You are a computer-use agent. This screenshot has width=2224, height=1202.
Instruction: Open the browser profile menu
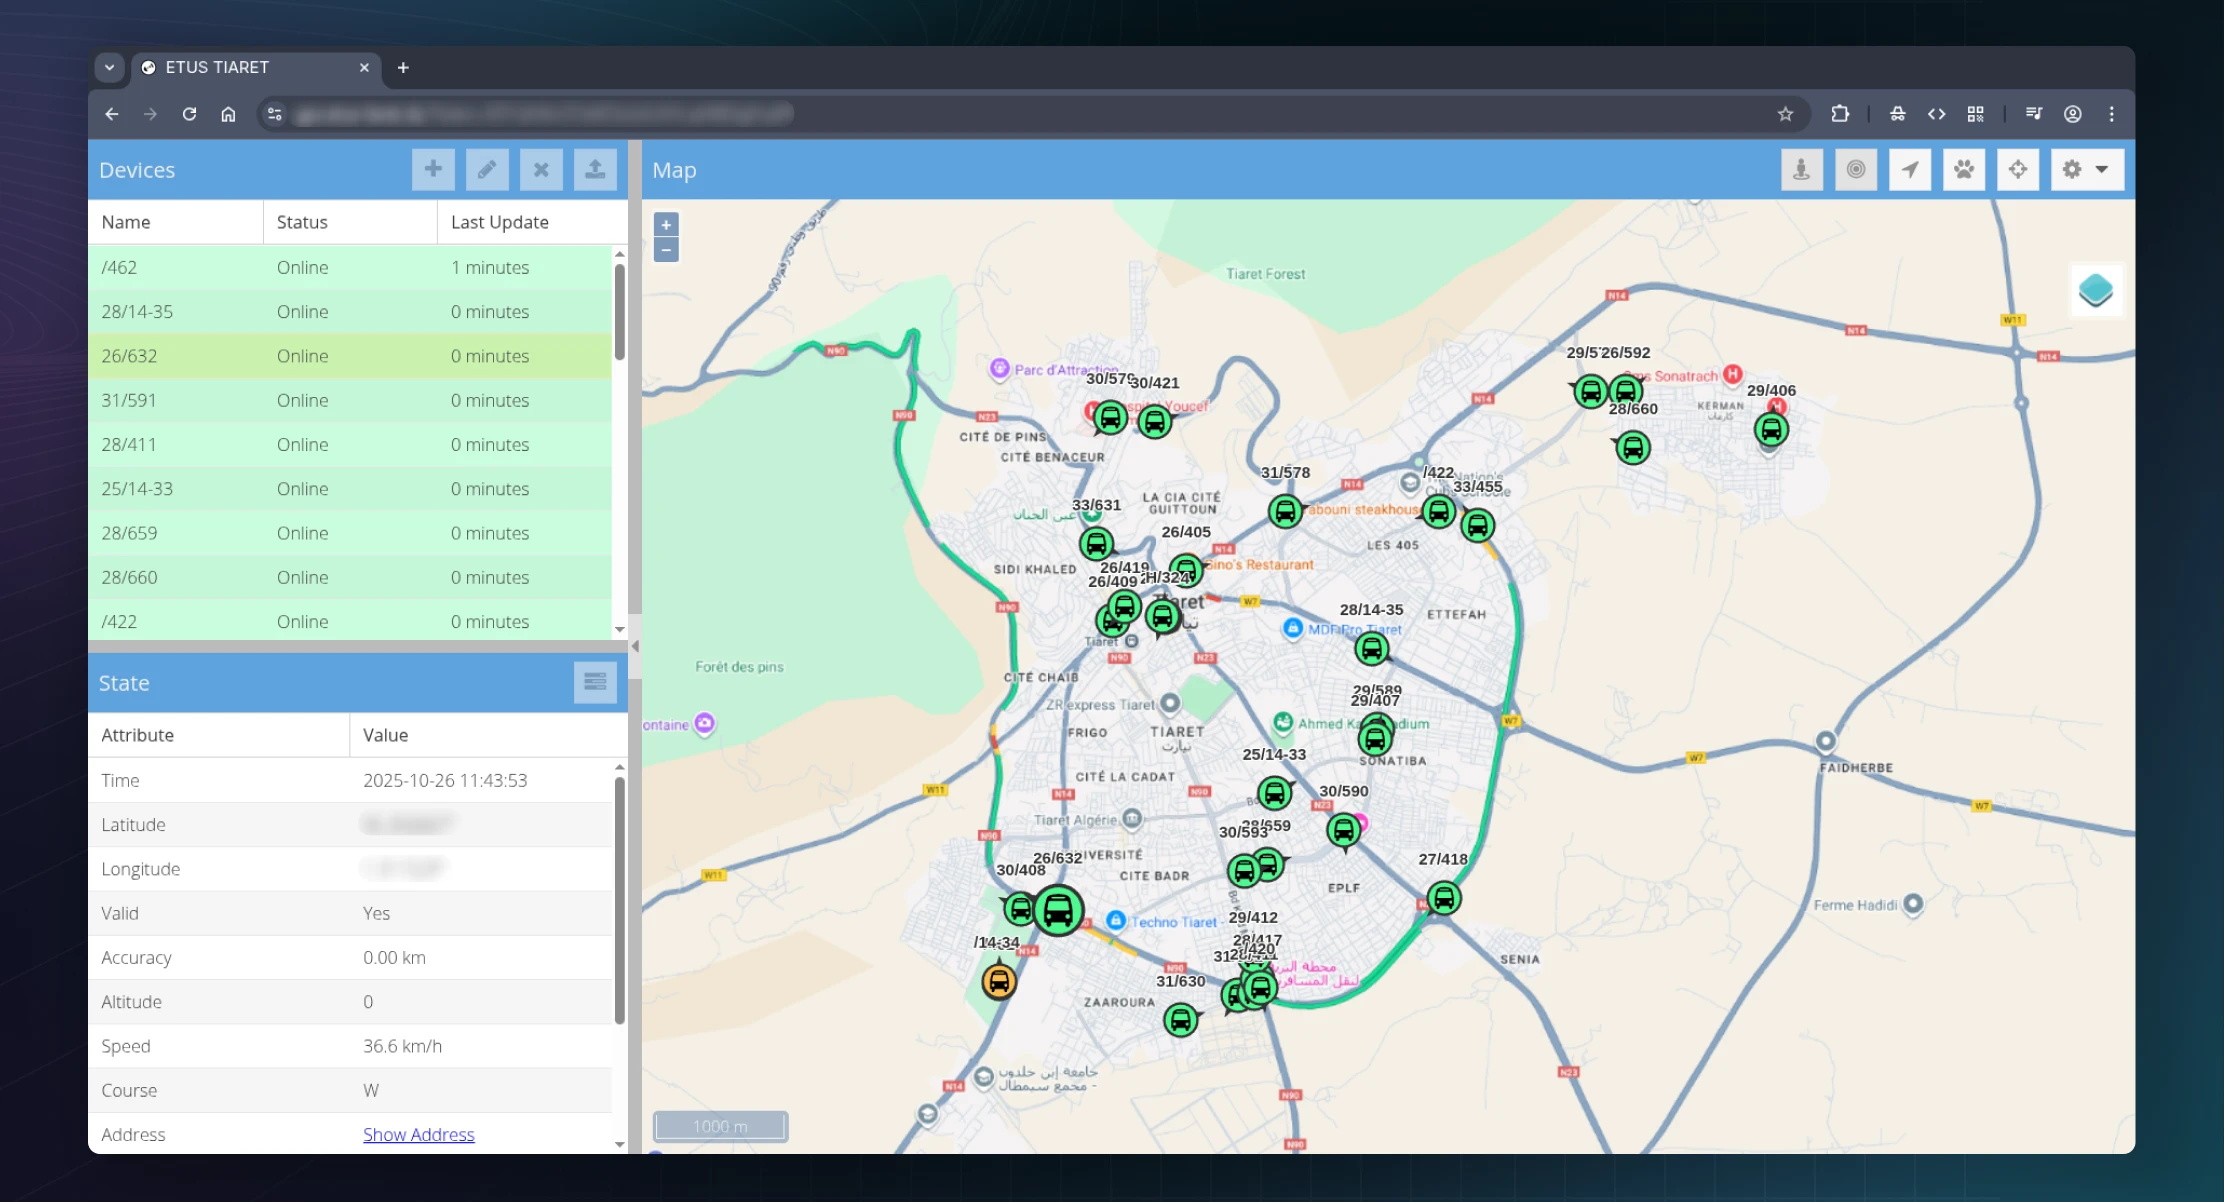tap(2072, 114)
